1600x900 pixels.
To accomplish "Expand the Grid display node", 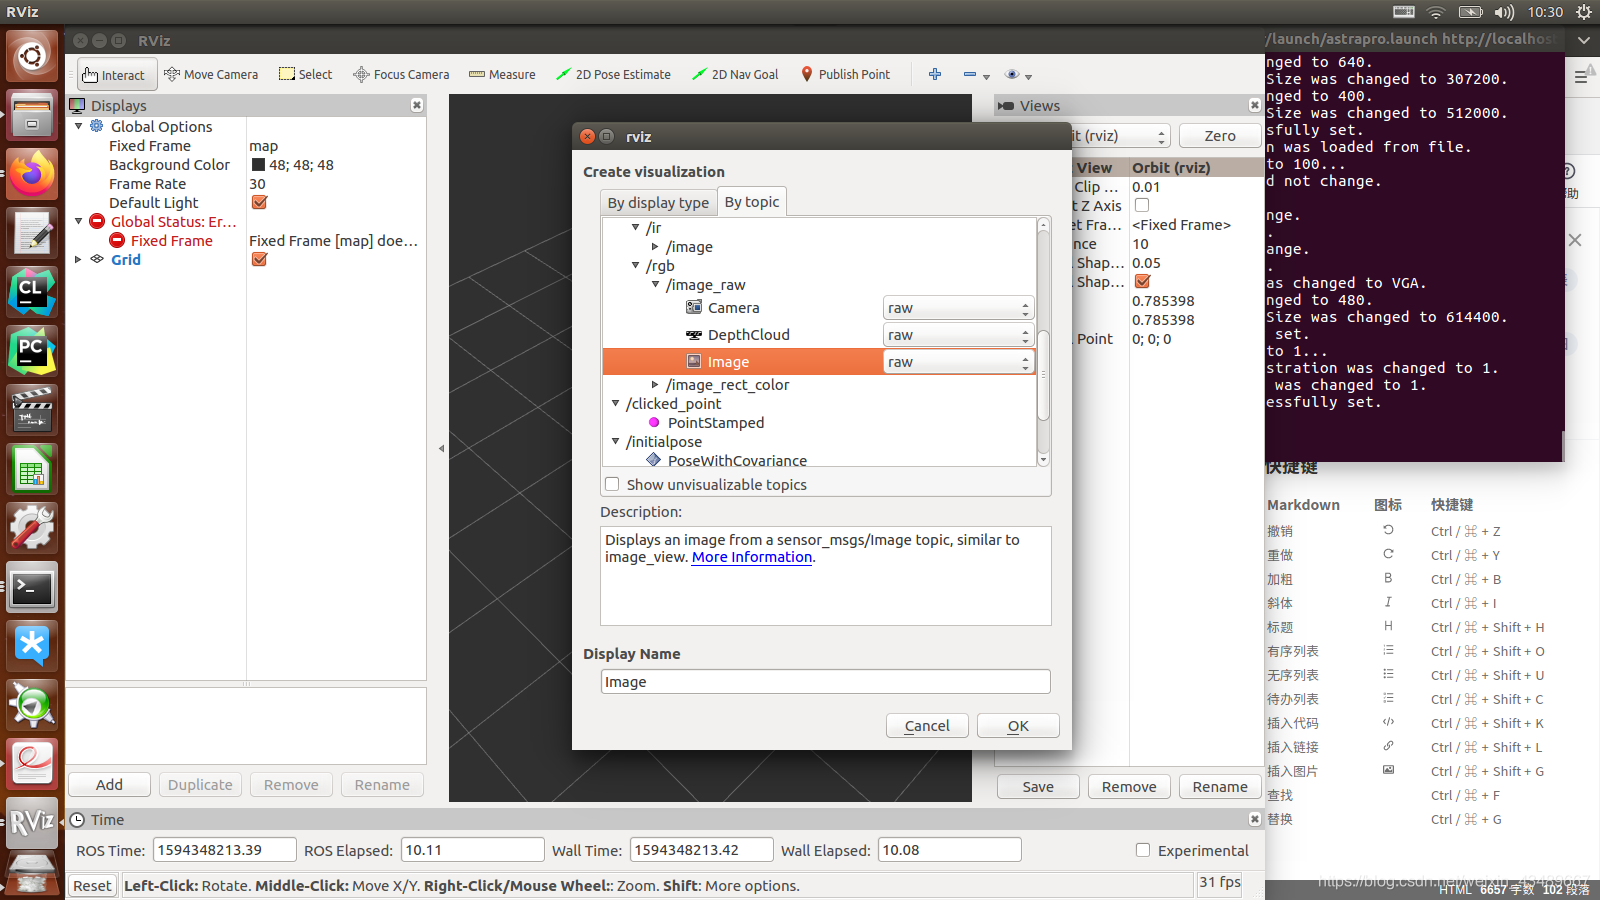I will (x=79, y=260).
